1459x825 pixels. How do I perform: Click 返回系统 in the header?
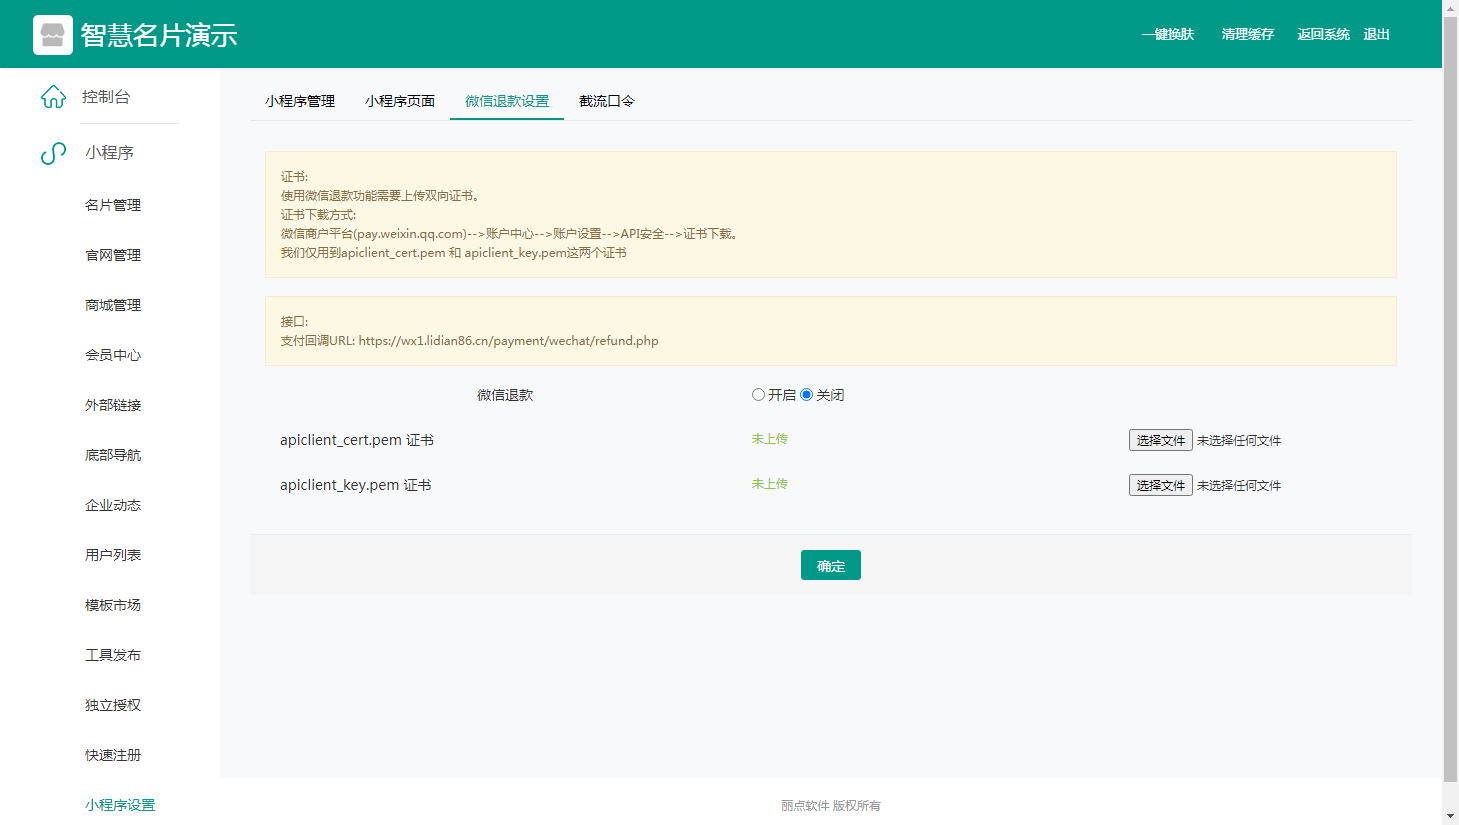tap(1324, 34)
